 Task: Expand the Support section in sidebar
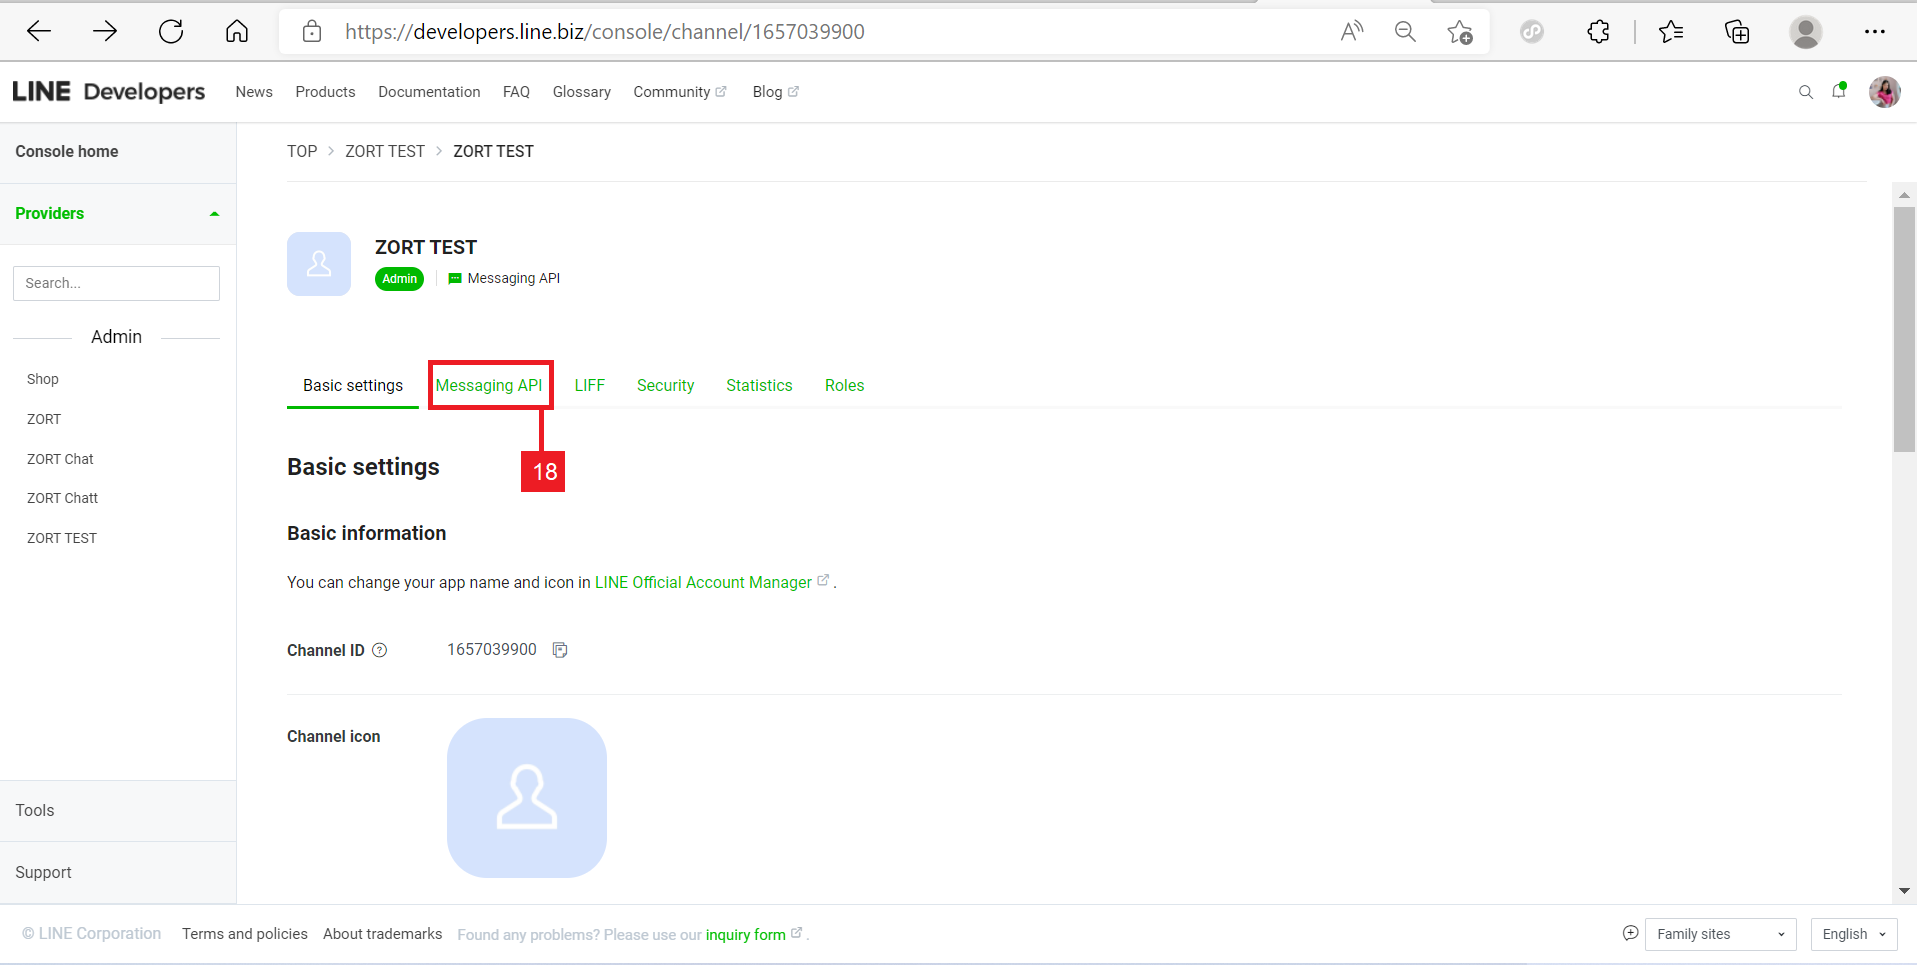(x=118, y=873)
